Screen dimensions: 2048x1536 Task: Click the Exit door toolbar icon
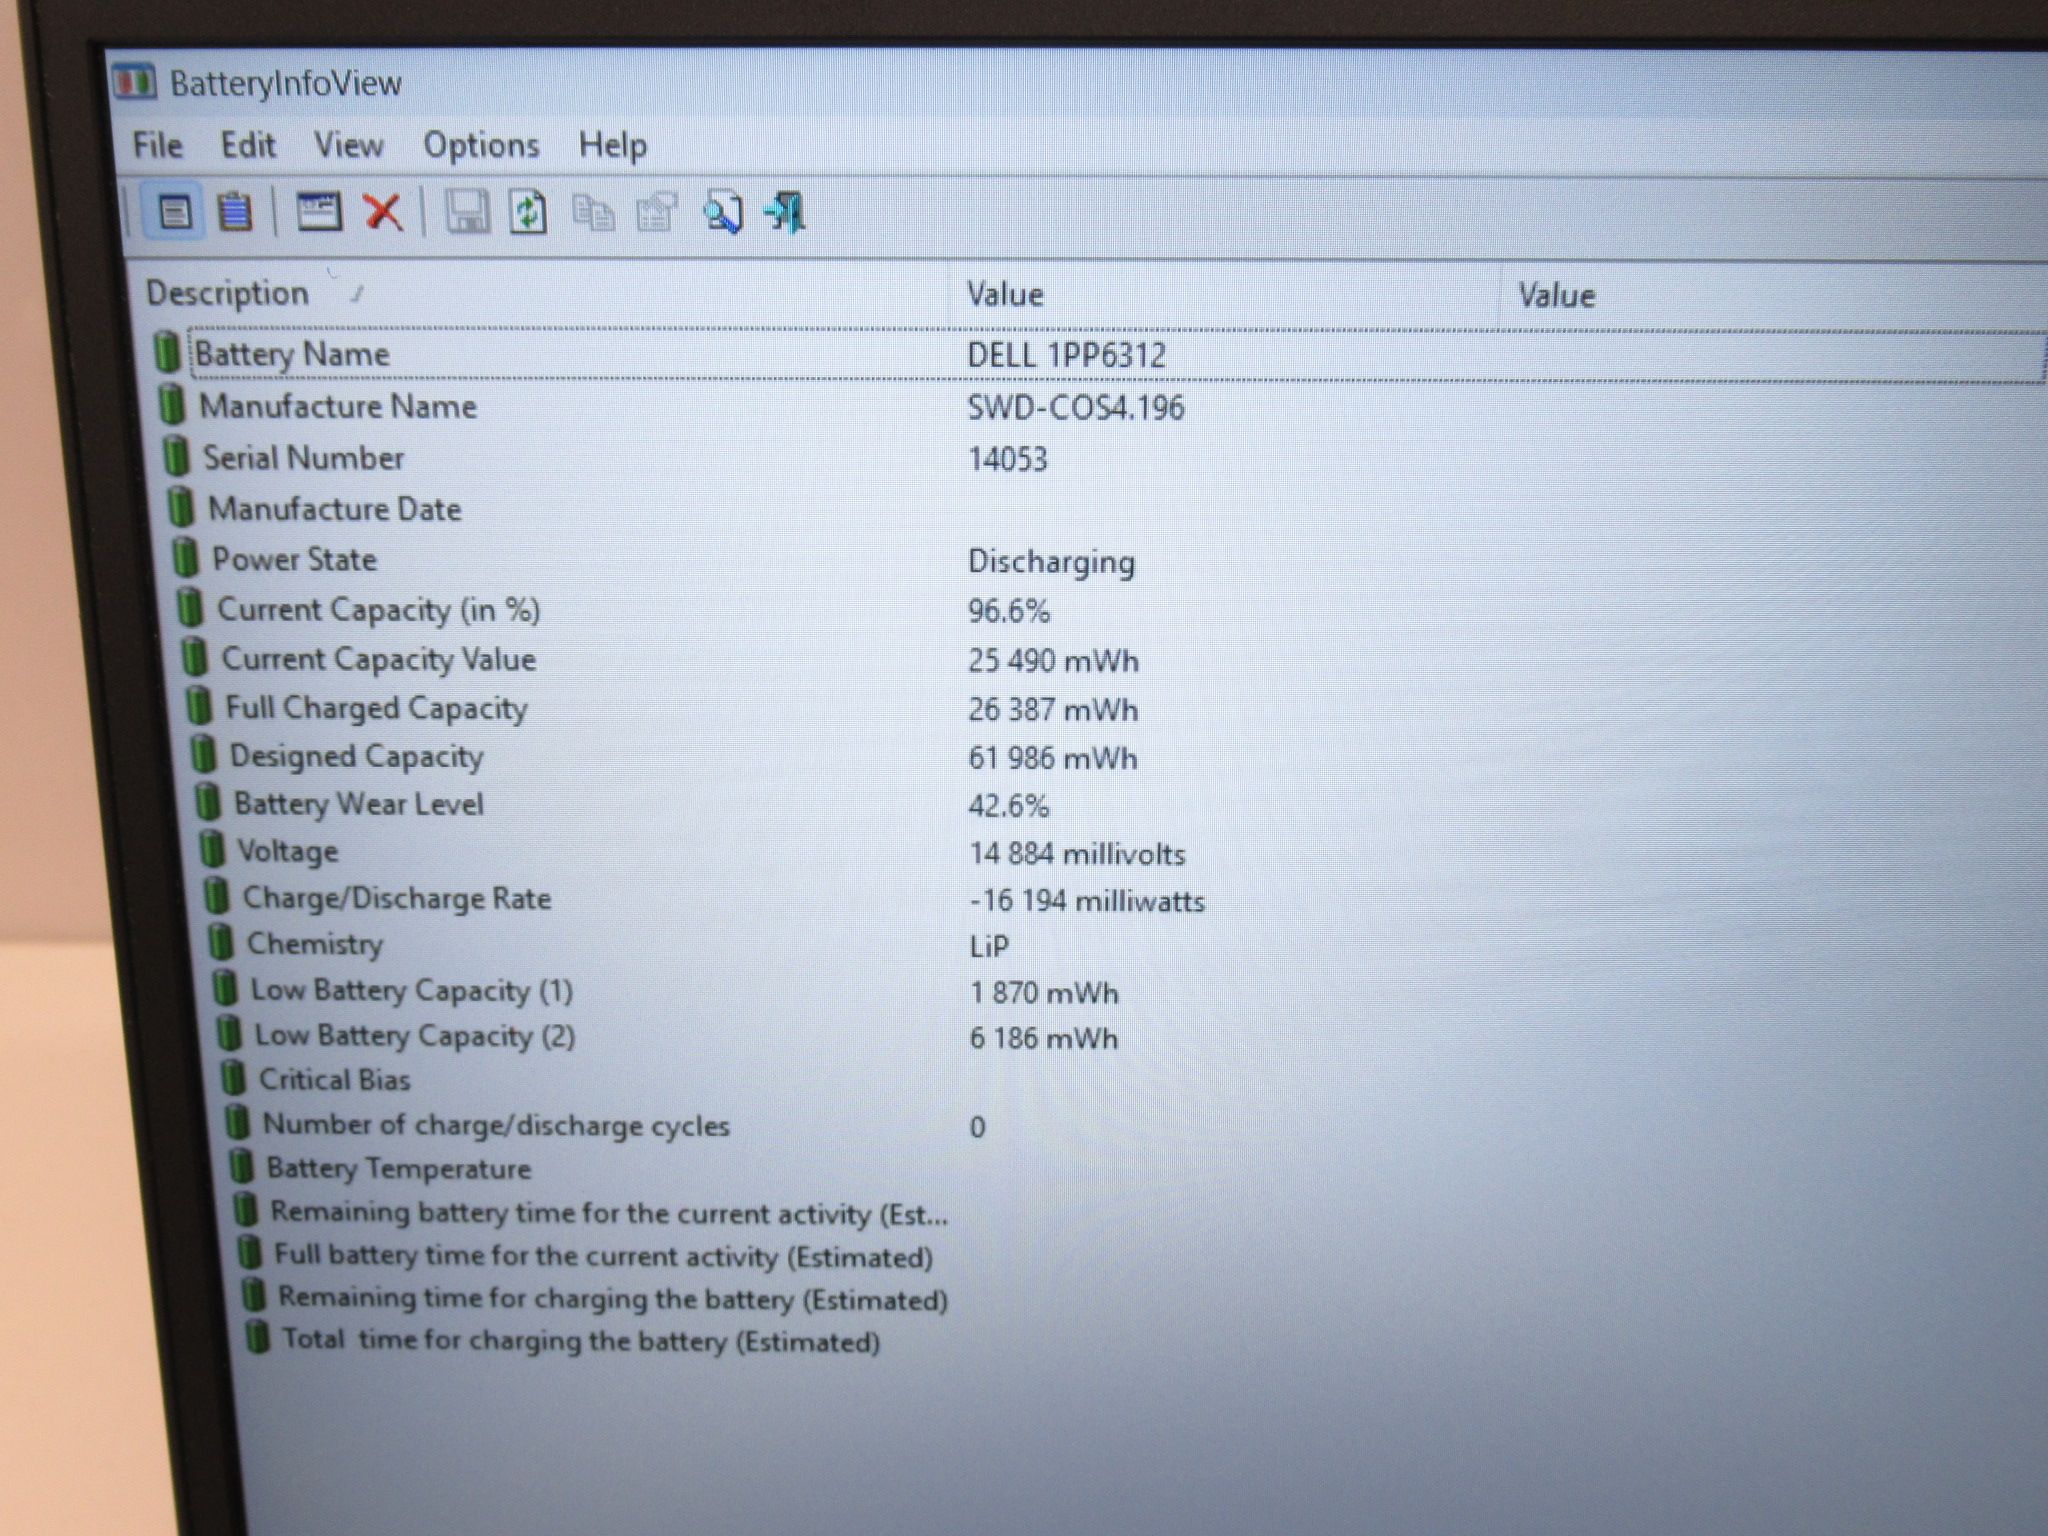point(785,212)
